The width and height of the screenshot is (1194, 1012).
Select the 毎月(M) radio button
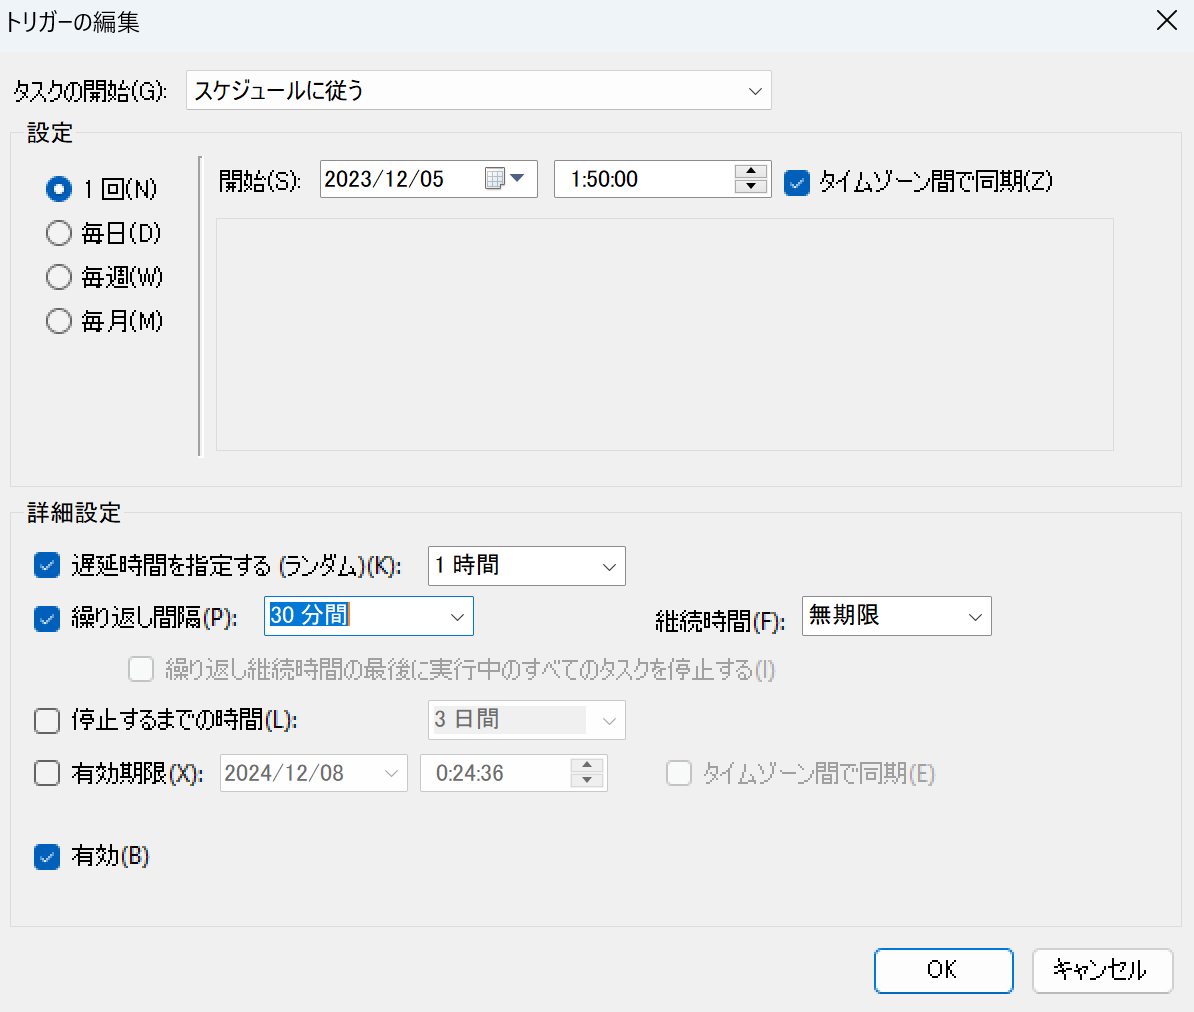coord(59,321)
